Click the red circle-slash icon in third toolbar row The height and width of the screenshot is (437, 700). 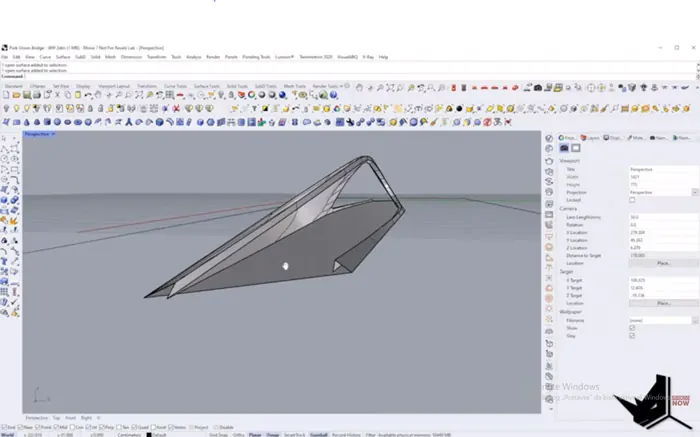[x=487, y=122]
